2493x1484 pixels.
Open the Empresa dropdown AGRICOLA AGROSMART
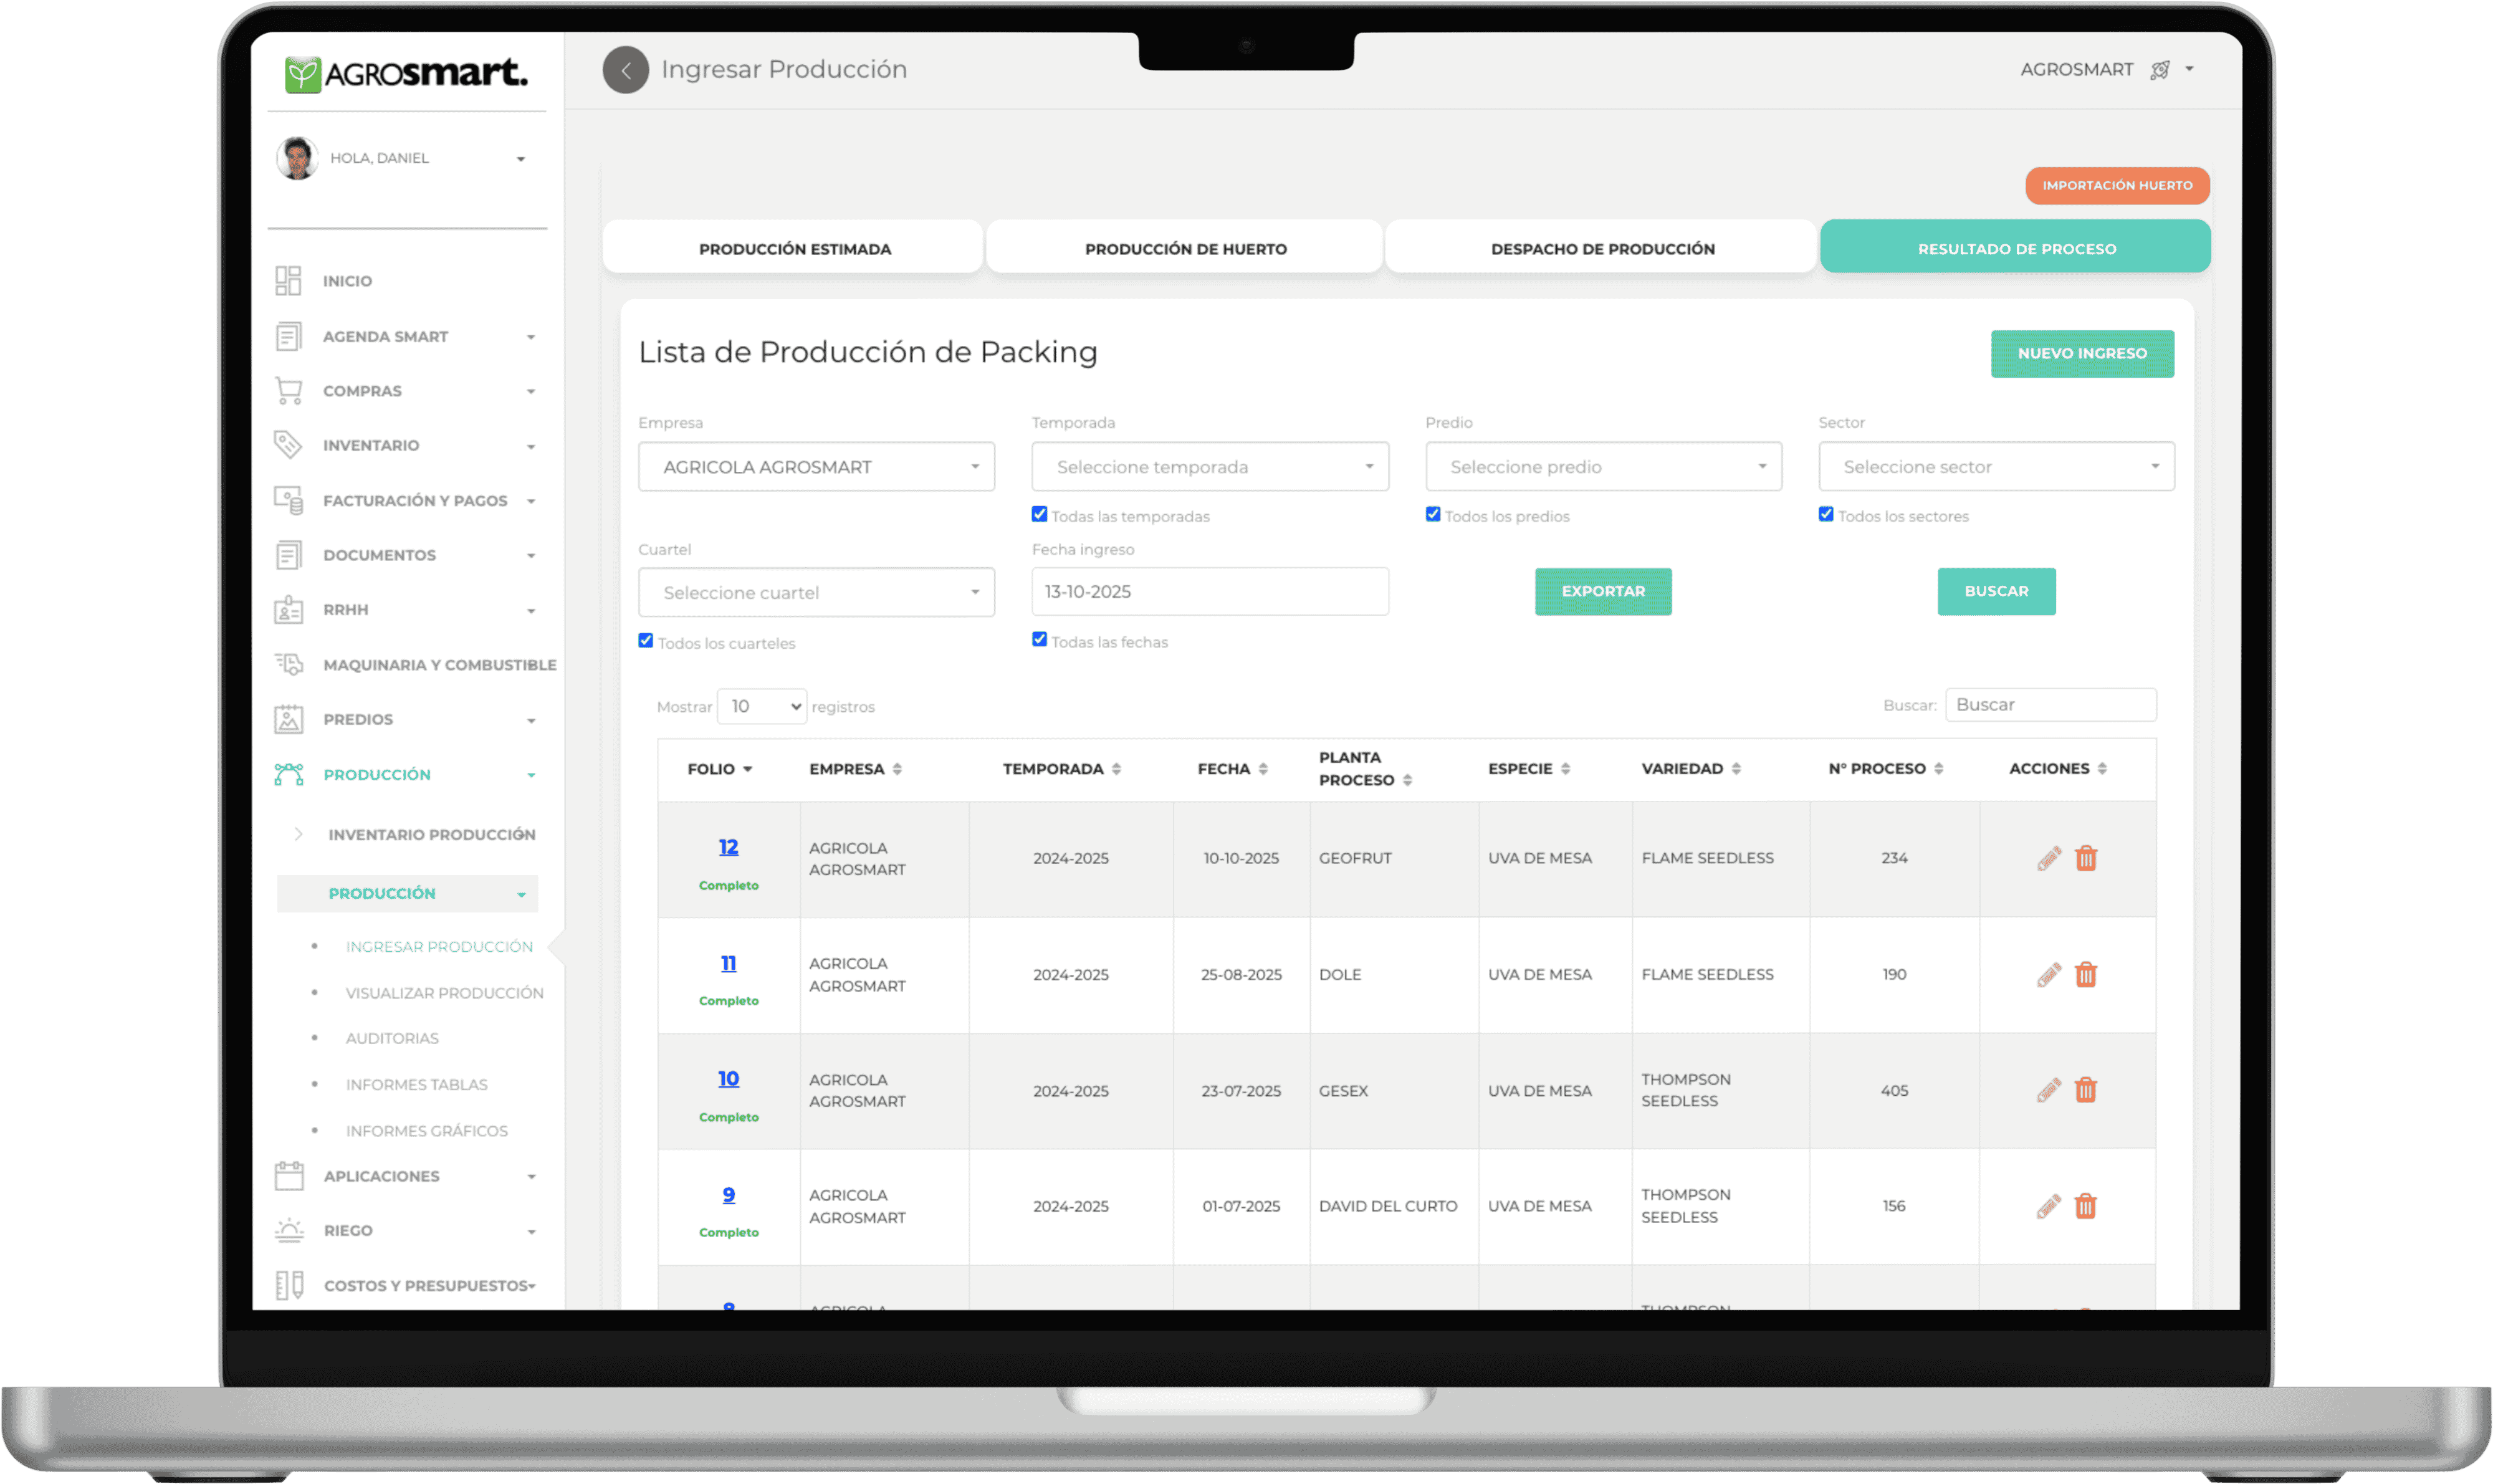pos(816,467)
